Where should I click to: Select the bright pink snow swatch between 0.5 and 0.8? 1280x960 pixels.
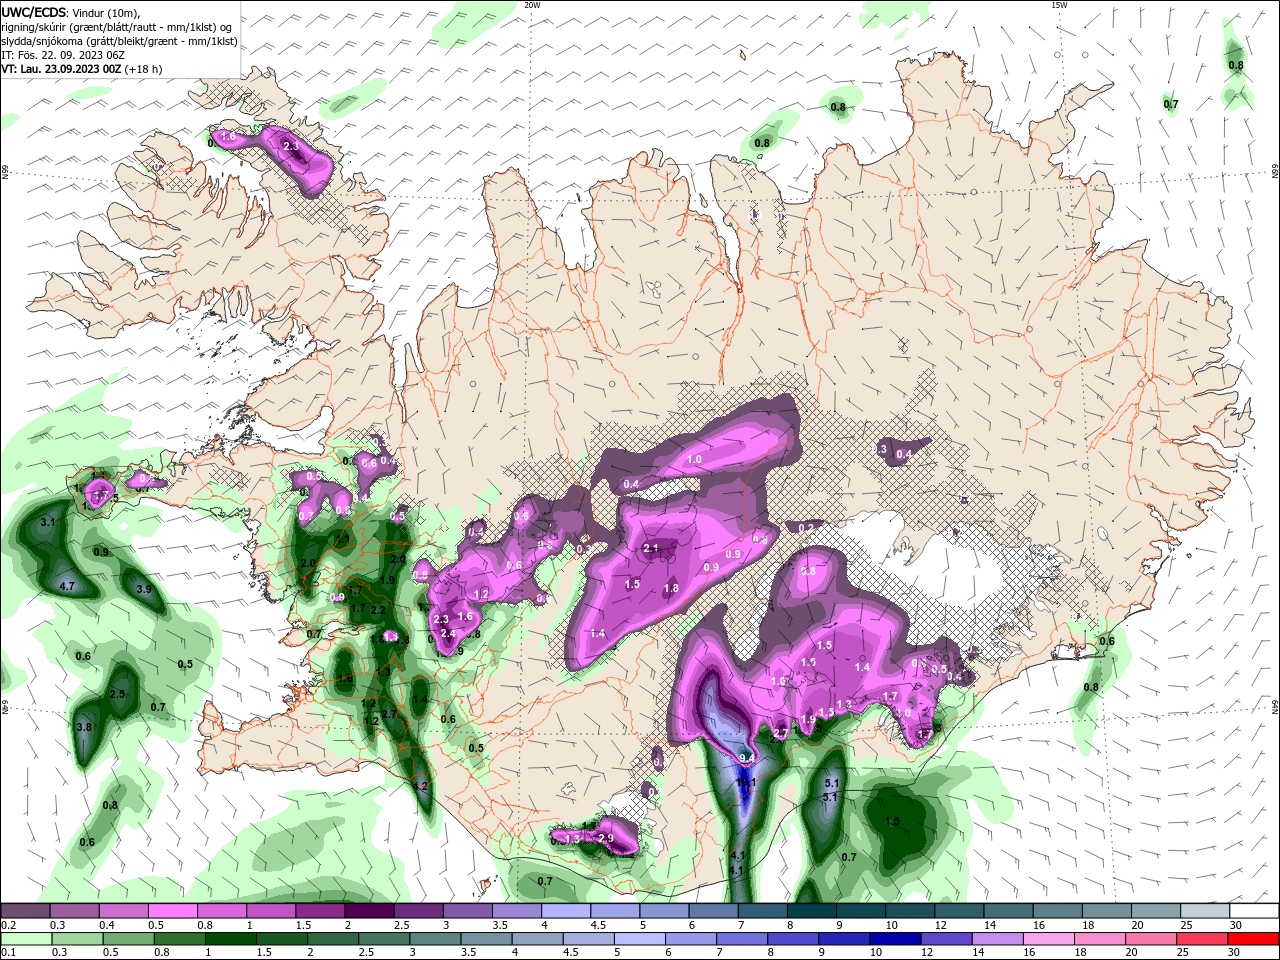[172, 911]
